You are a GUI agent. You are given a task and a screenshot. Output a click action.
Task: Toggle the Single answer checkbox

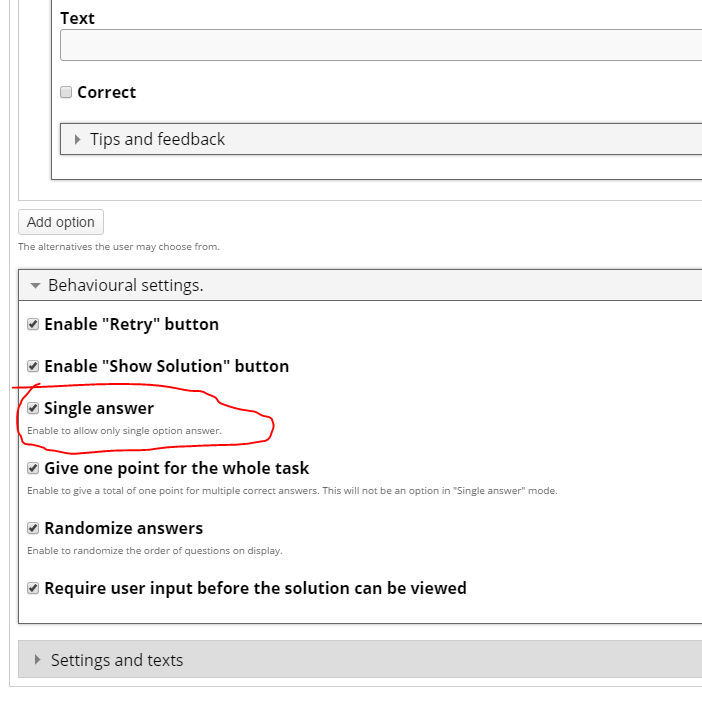[33, 408]
